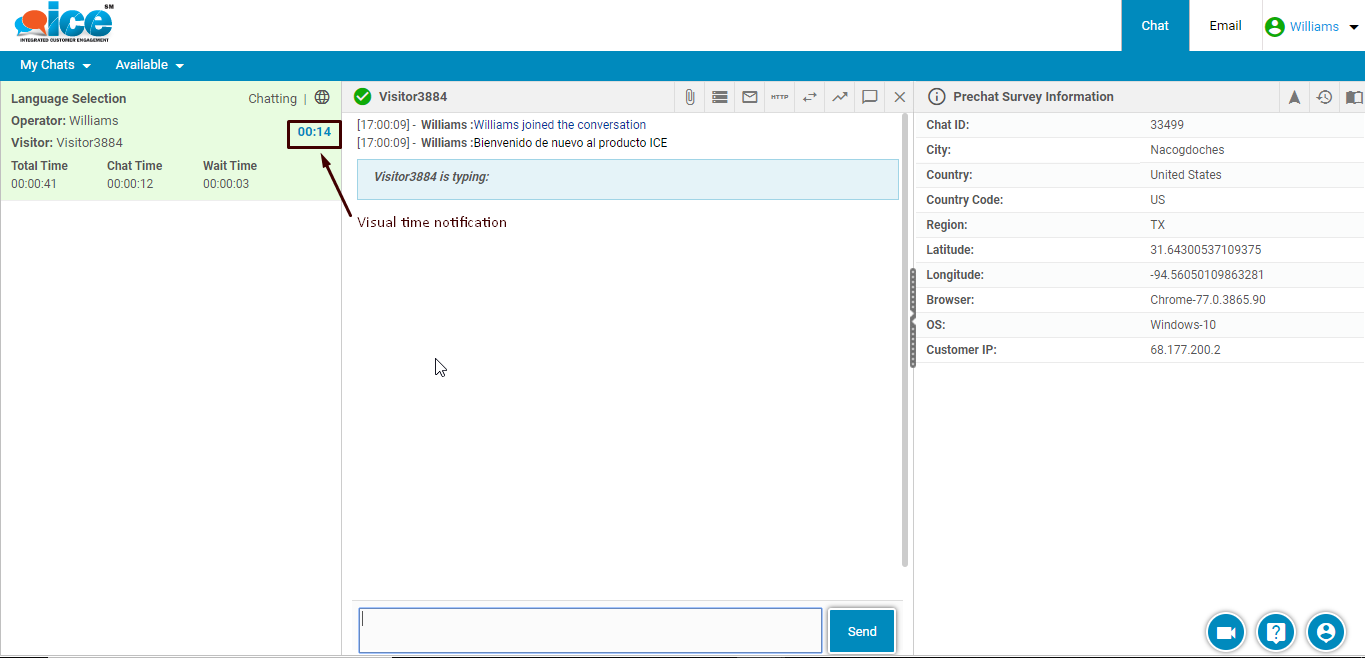Click the transfer chat arrows icon
This screenshot has height=658, width=1365.
pyautogui.click(x=809, y=97)
